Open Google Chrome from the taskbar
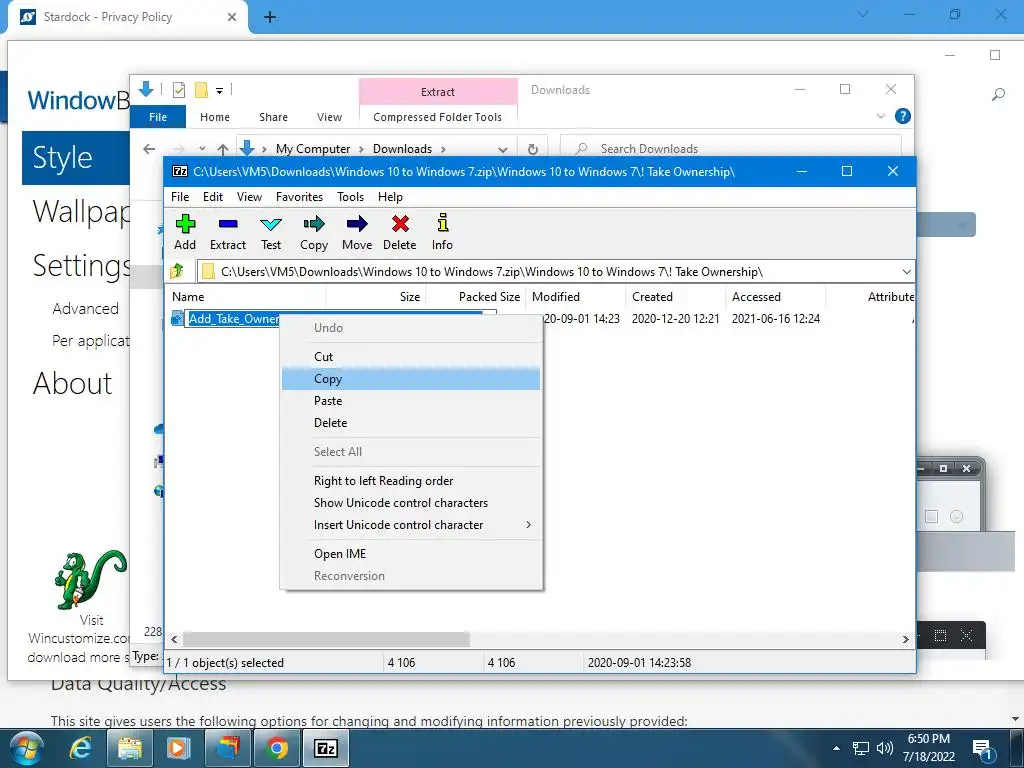 tap(276, 748)
